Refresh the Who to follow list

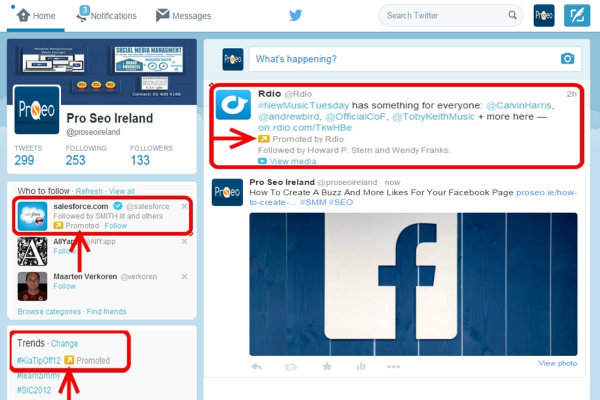click(89, 191)
